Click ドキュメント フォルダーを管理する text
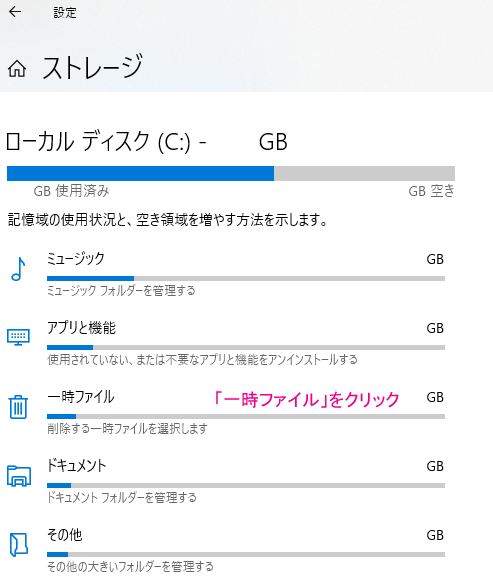This screenshot has width=493, height=585. 122,498
